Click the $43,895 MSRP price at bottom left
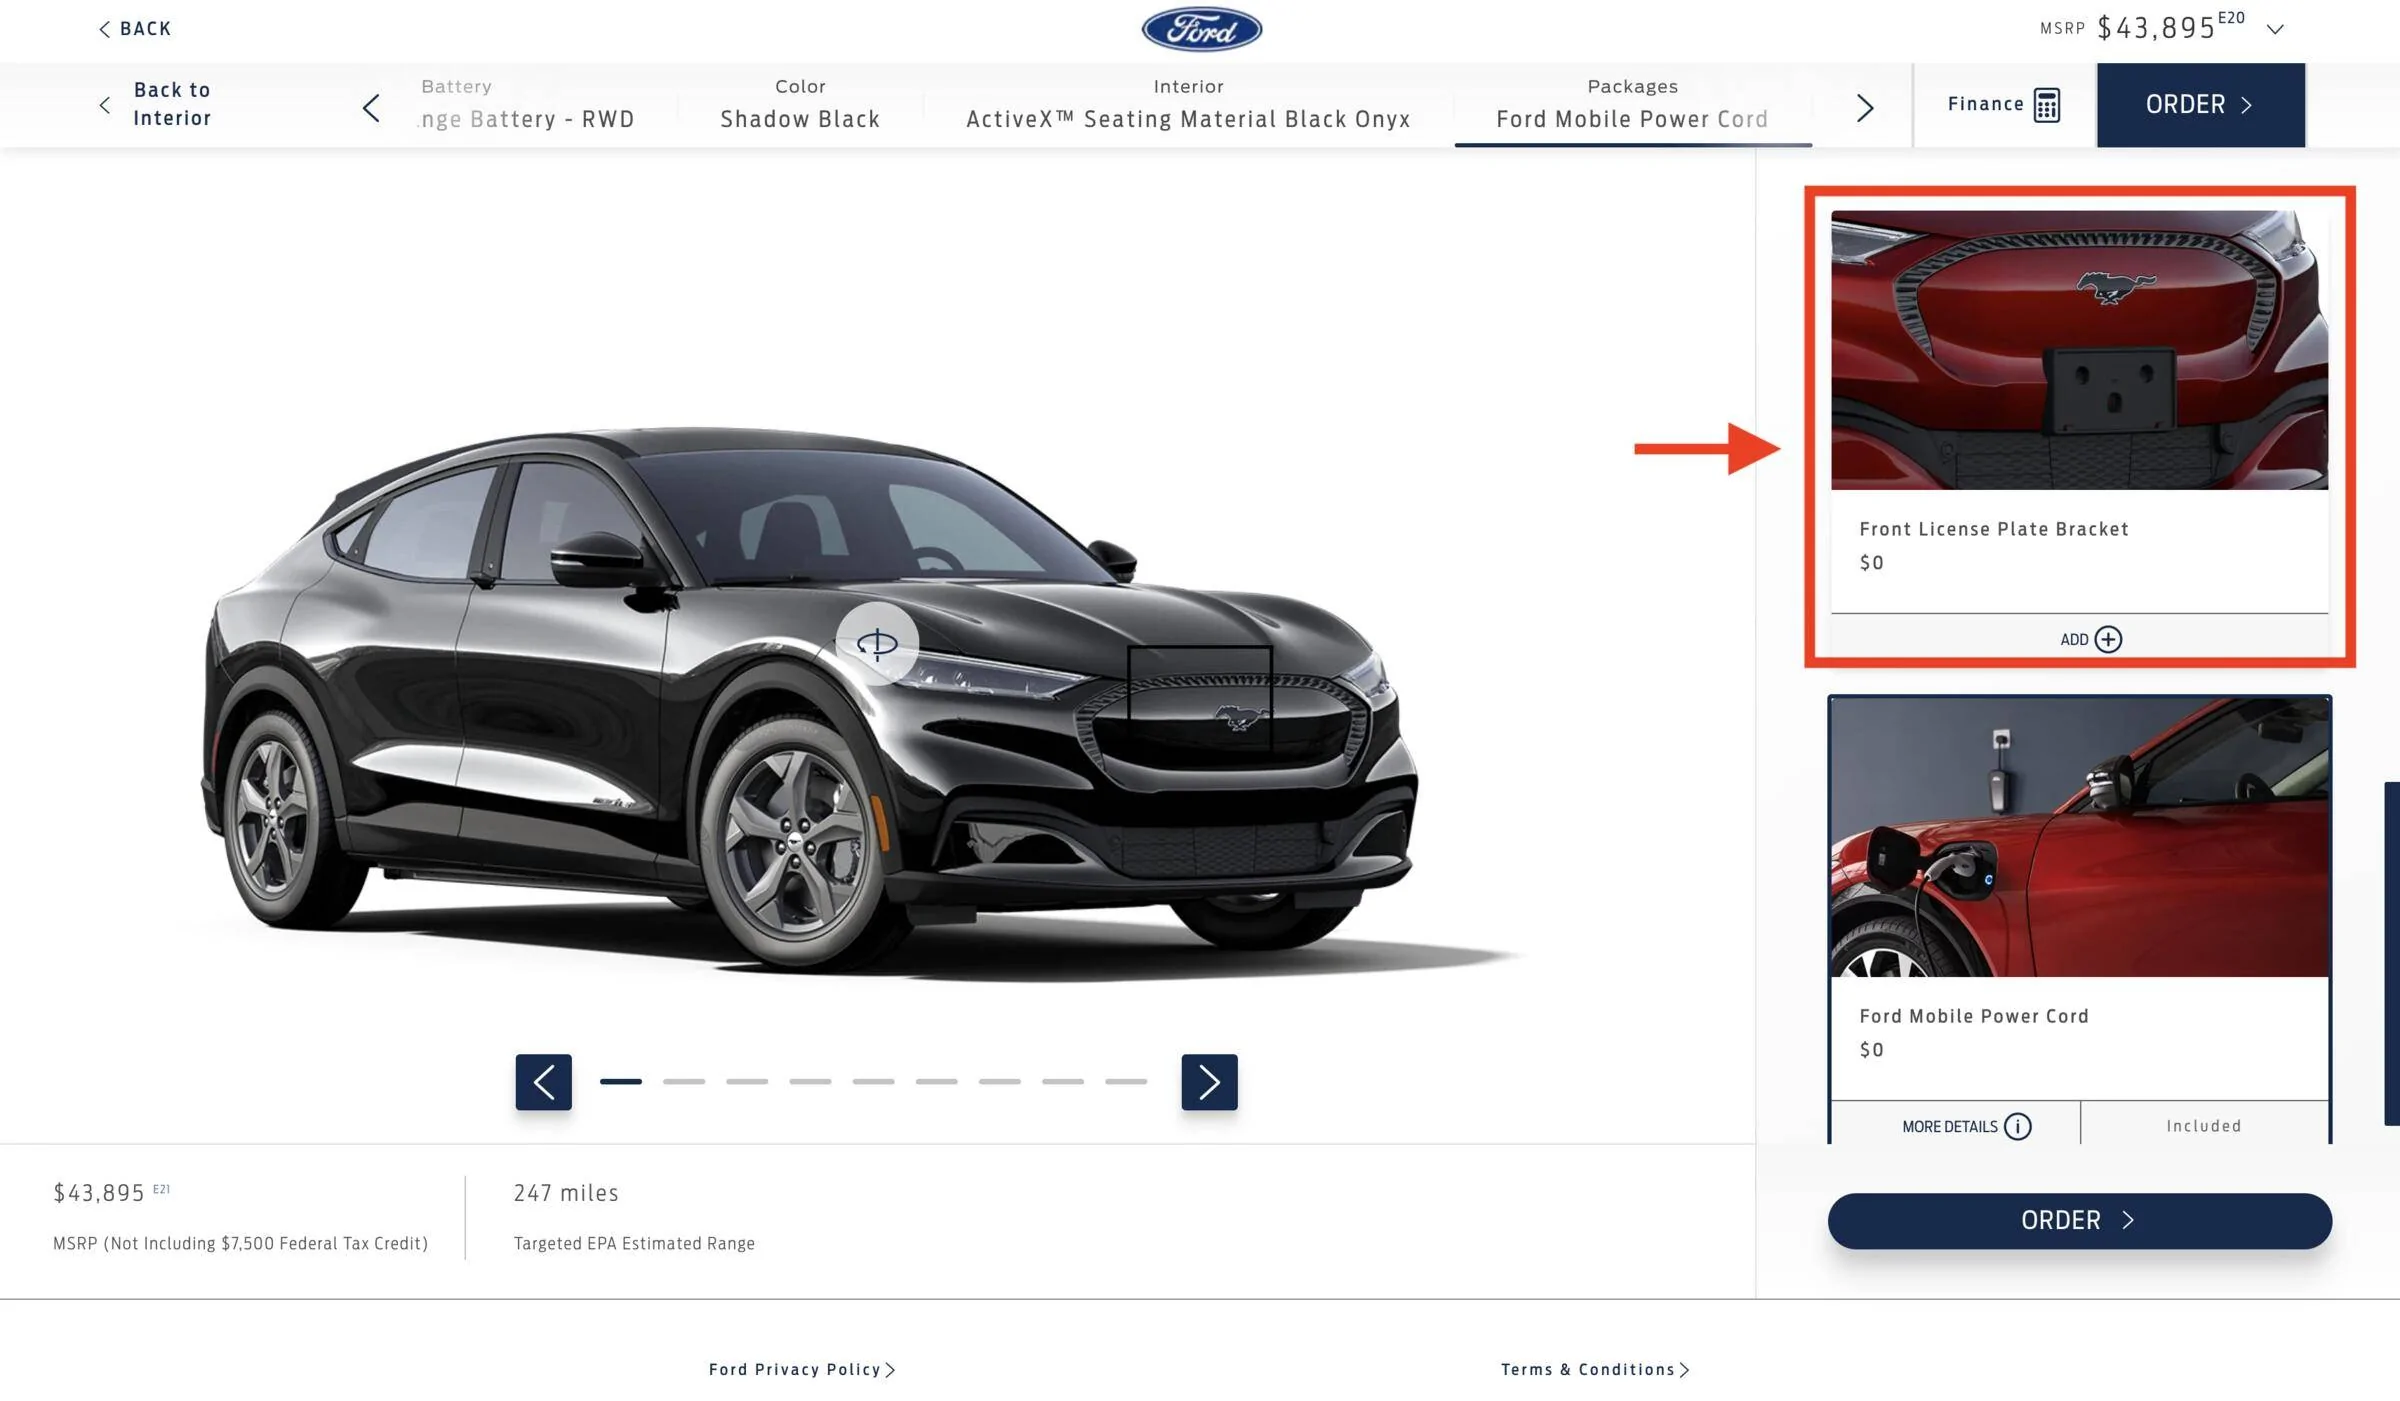The height and width of the screenshot is (1401, 2400). [99, 1192]
